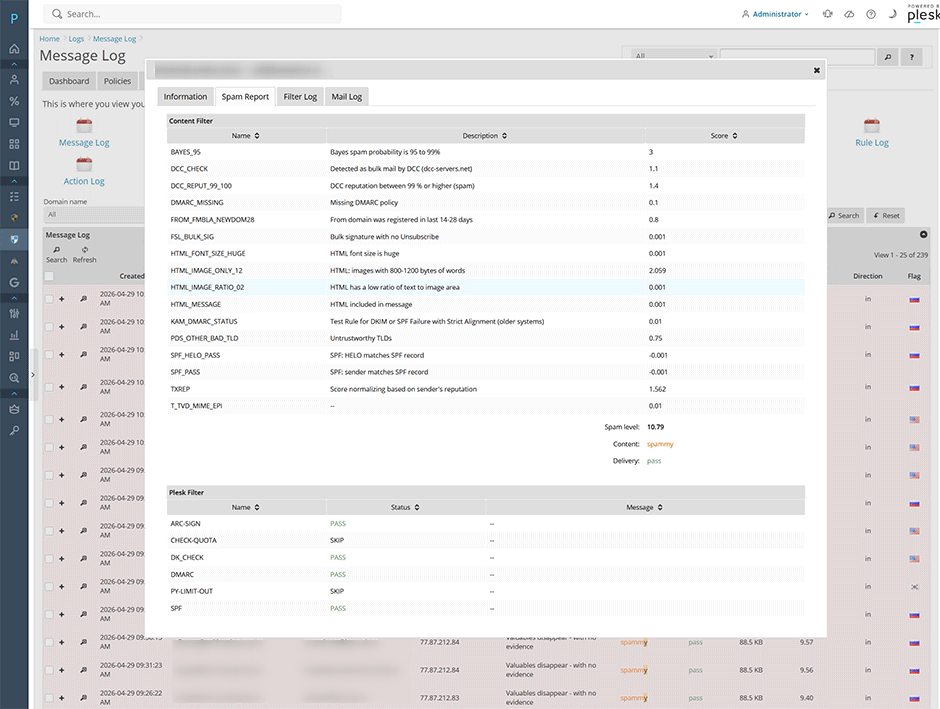Check the fourth message row checkbox
This screenshot has width=940, height=709.
tap(49, 387)
